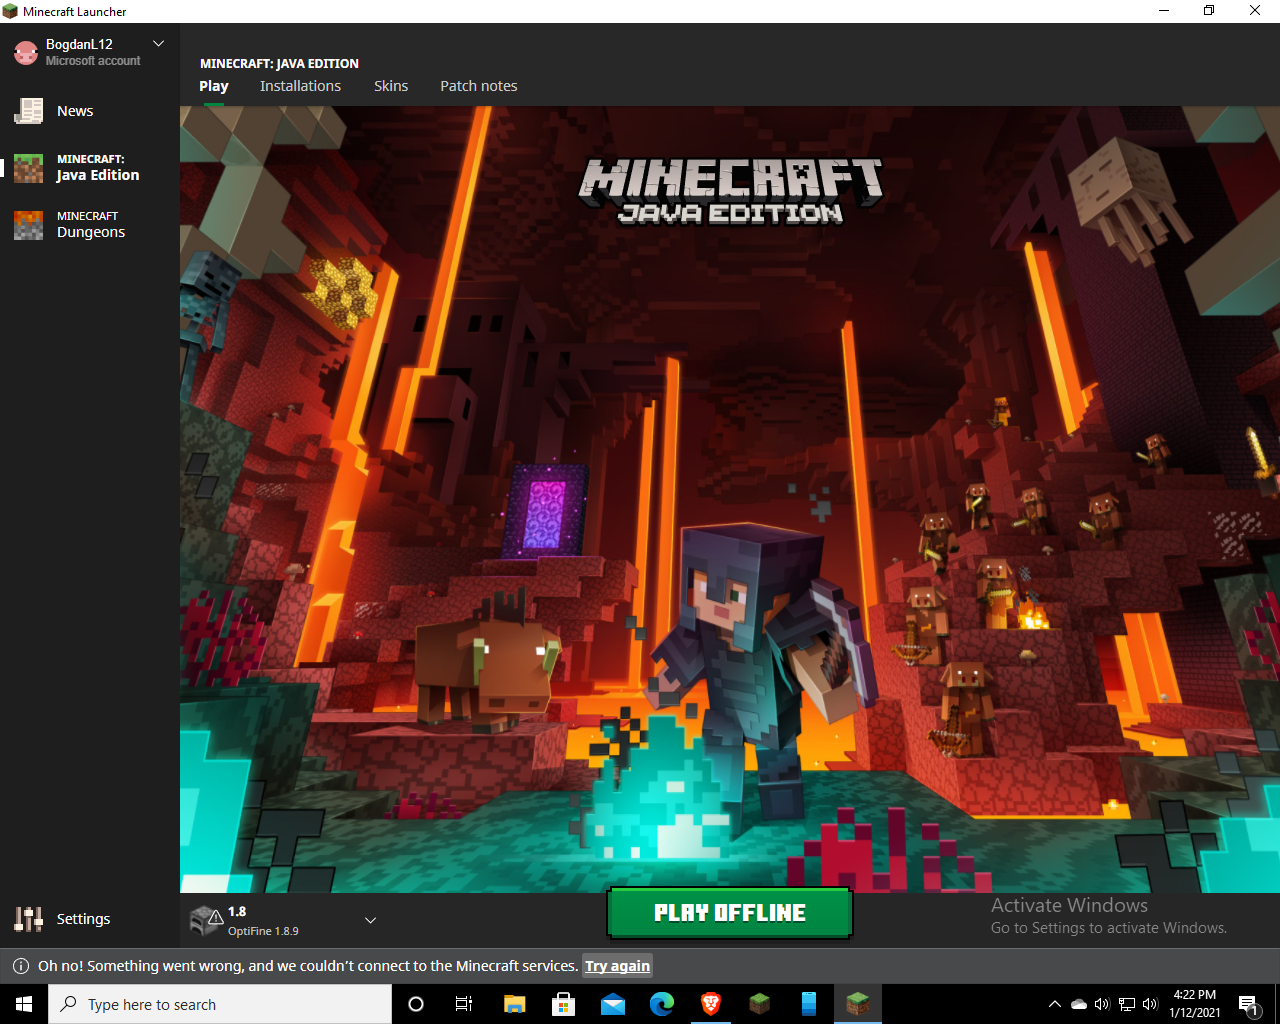Viewport: 1280px width, 1024px height.
Task: Open Microsoft Edge from taskbar
Action: click(x=662, y=1004)
